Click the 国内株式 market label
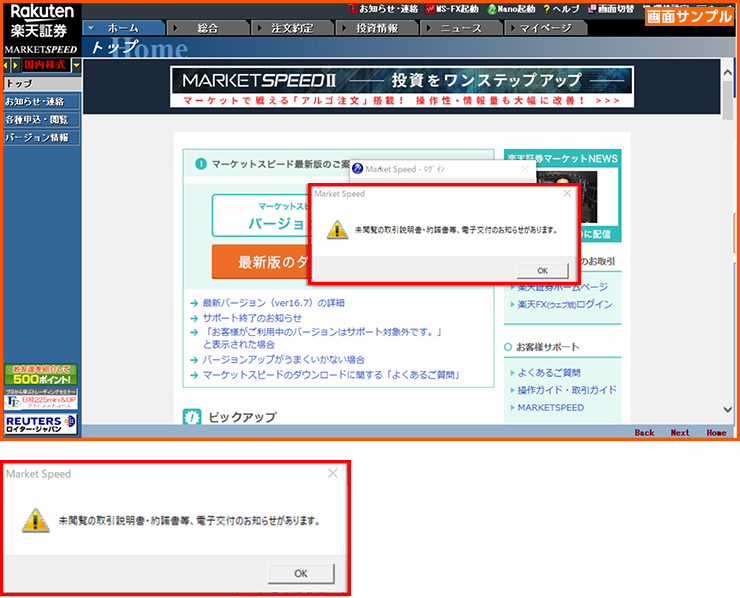The width and height of the screenshot is (740, 598). coord(45,65)
